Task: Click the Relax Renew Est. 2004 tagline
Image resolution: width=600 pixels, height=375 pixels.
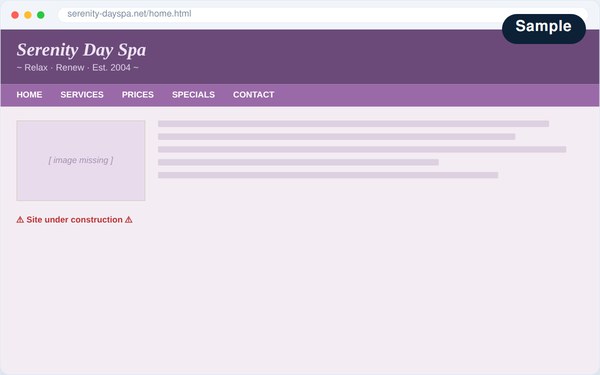Action: [x=77, y=68]
